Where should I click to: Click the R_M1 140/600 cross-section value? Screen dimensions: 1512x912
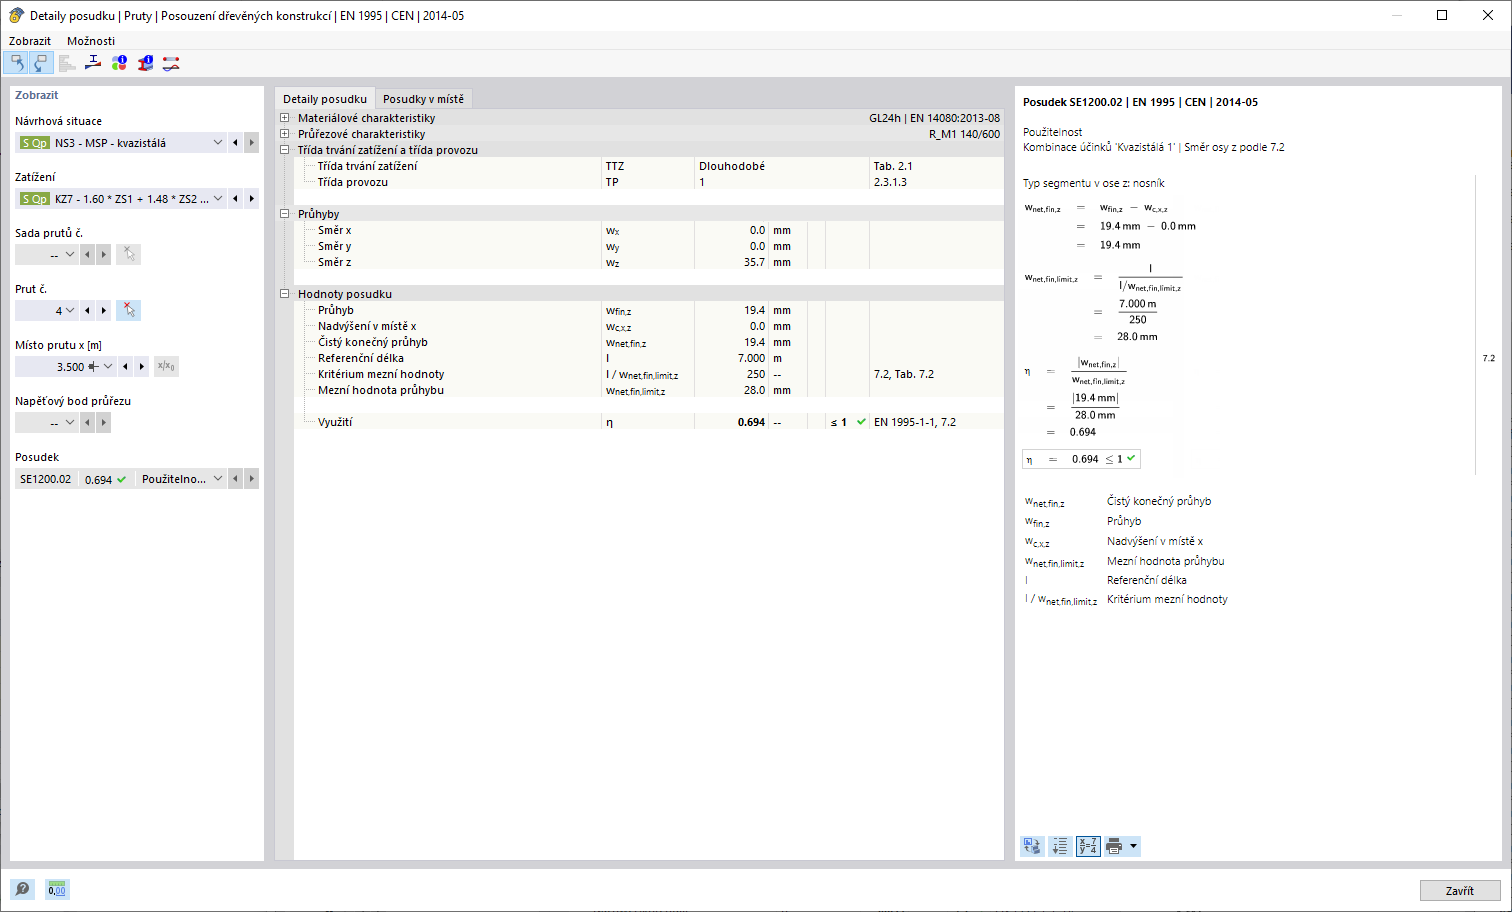coord(964,134)
